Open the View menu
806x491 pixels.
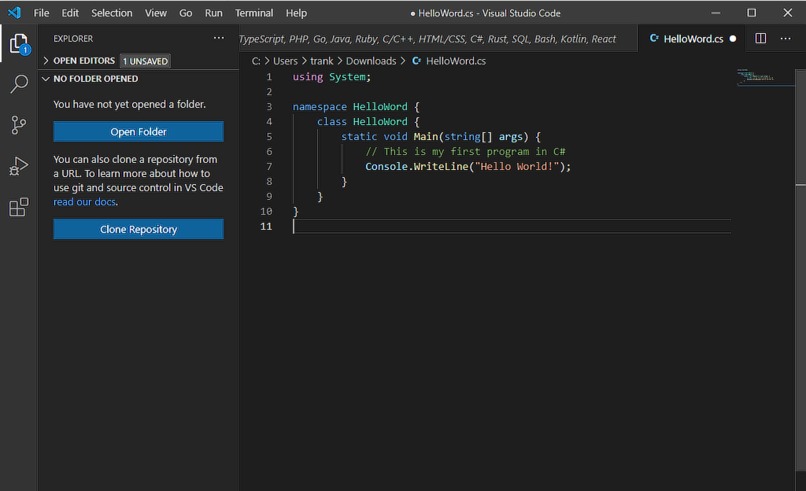coord(155,13)
